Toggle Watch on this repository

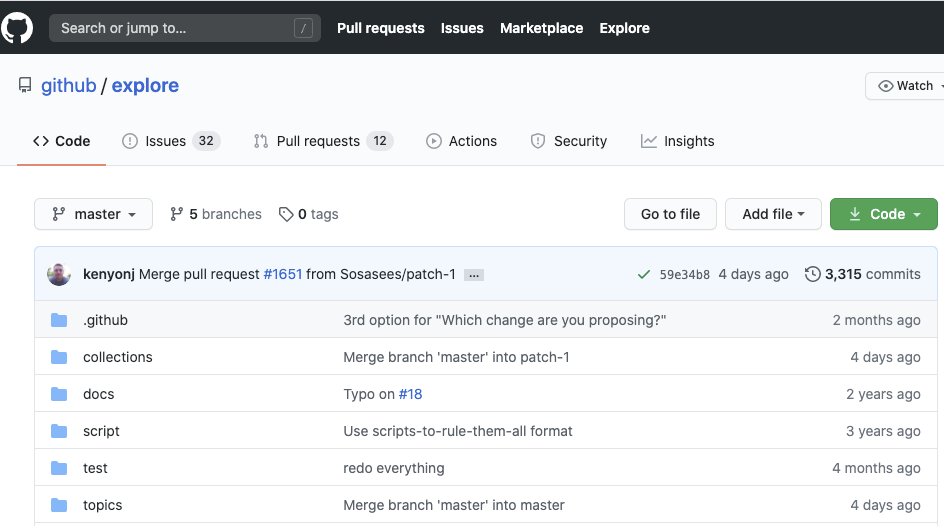[905, 86]
